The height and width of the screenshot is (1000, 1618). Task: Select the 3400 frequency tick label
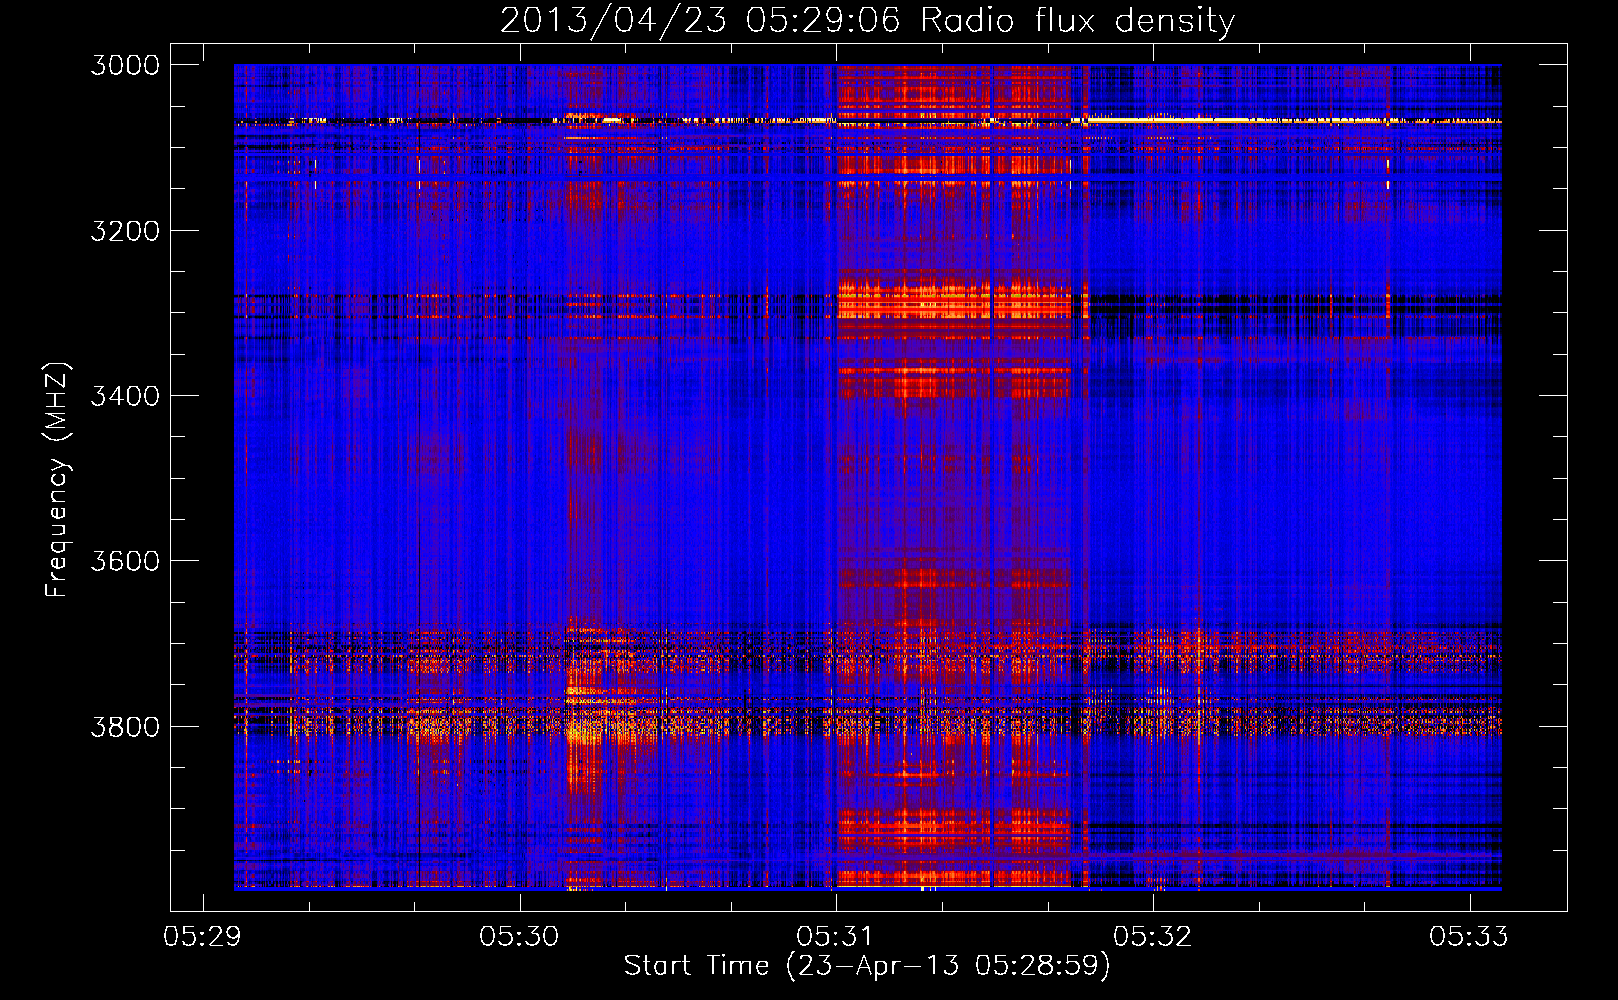(125, 396)
